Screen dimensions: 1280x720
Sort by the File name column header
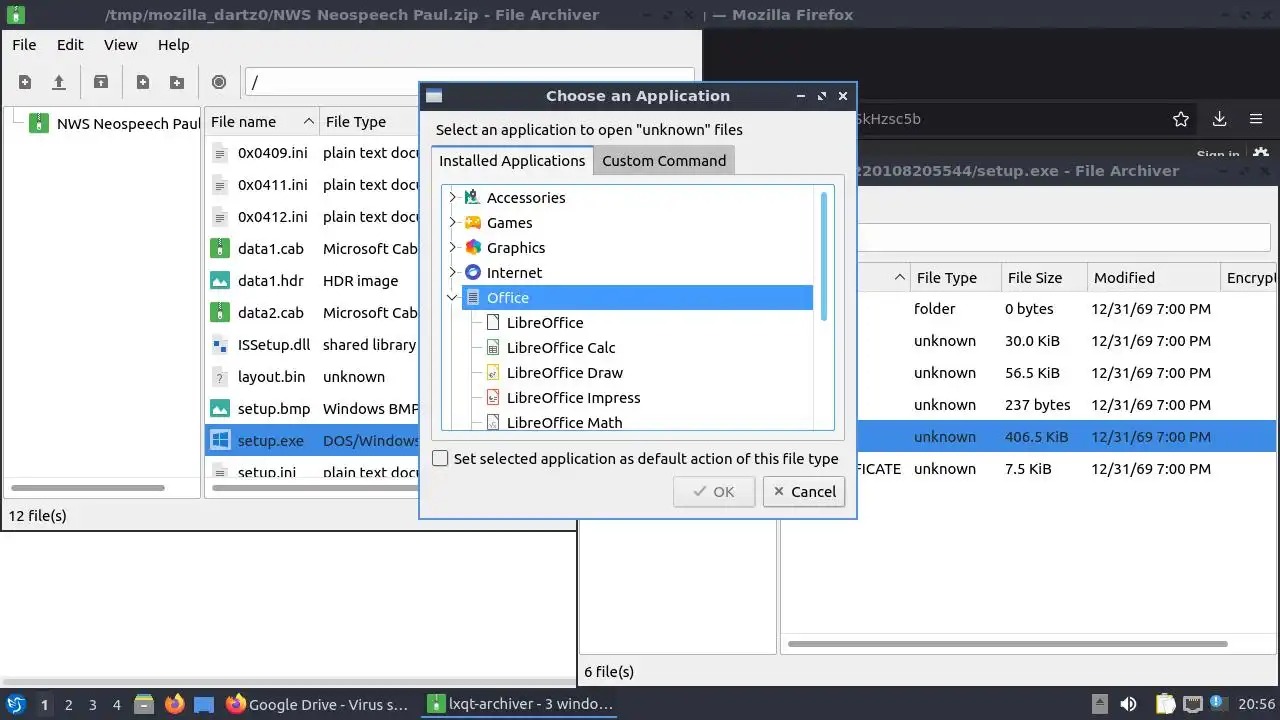[262, 121]
